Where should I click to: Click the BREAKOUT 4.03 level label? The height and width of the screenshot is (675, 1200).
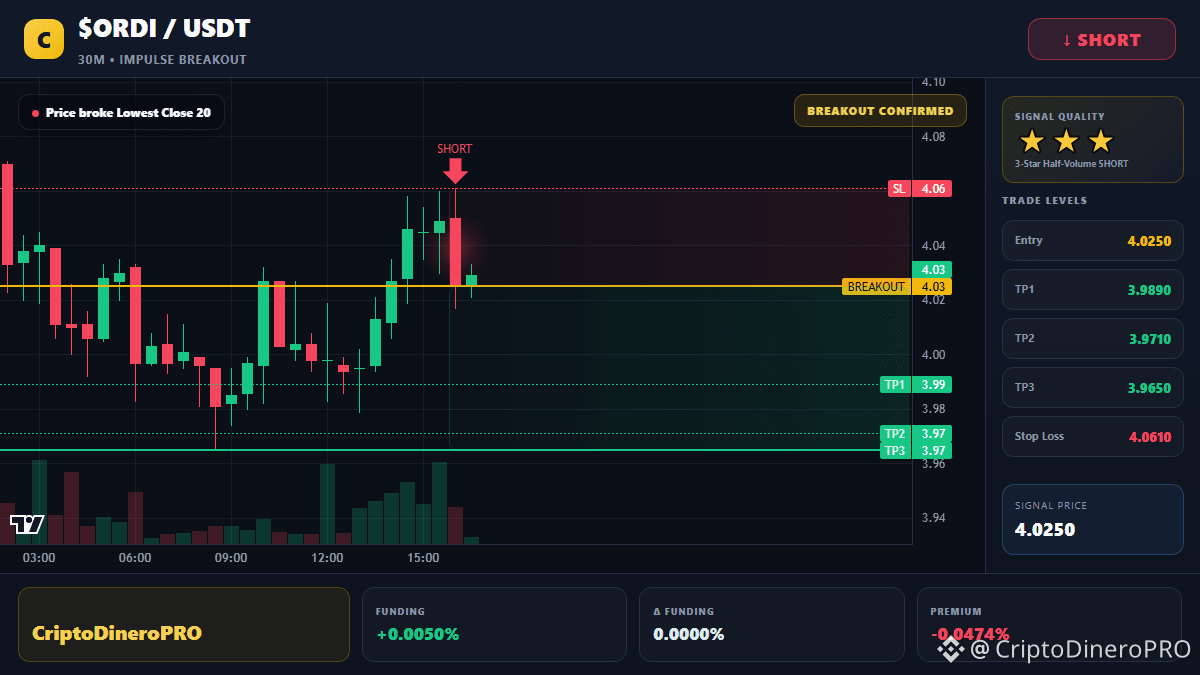click(897, 287)
